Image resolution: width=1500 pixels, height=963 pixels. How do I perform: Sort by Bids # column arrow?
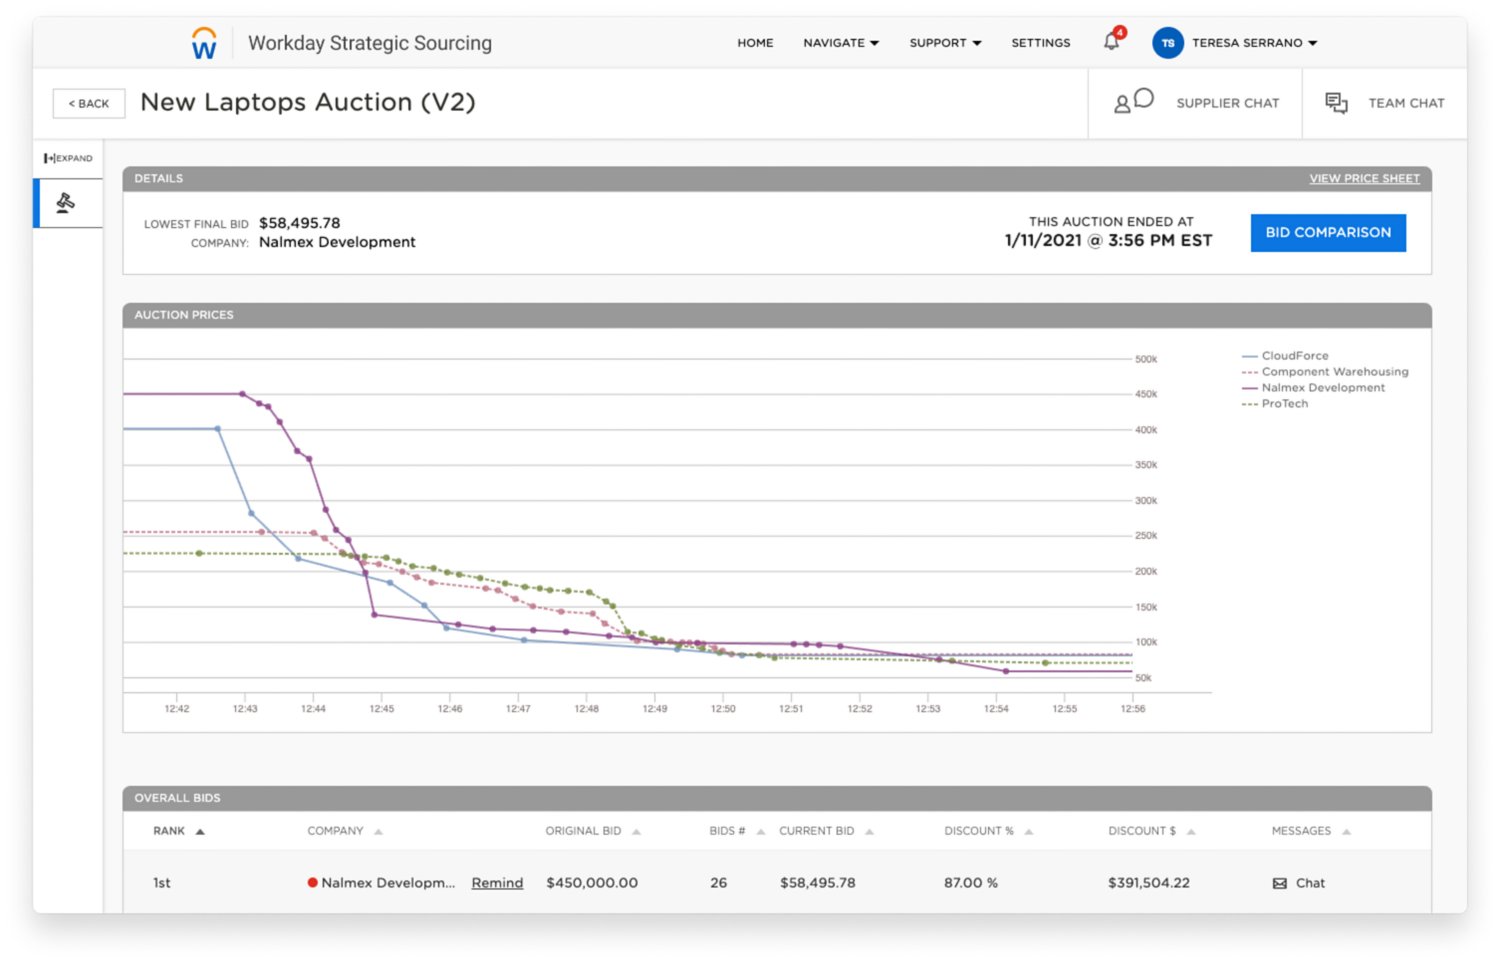pyautogui.click(x=760, y=832)
